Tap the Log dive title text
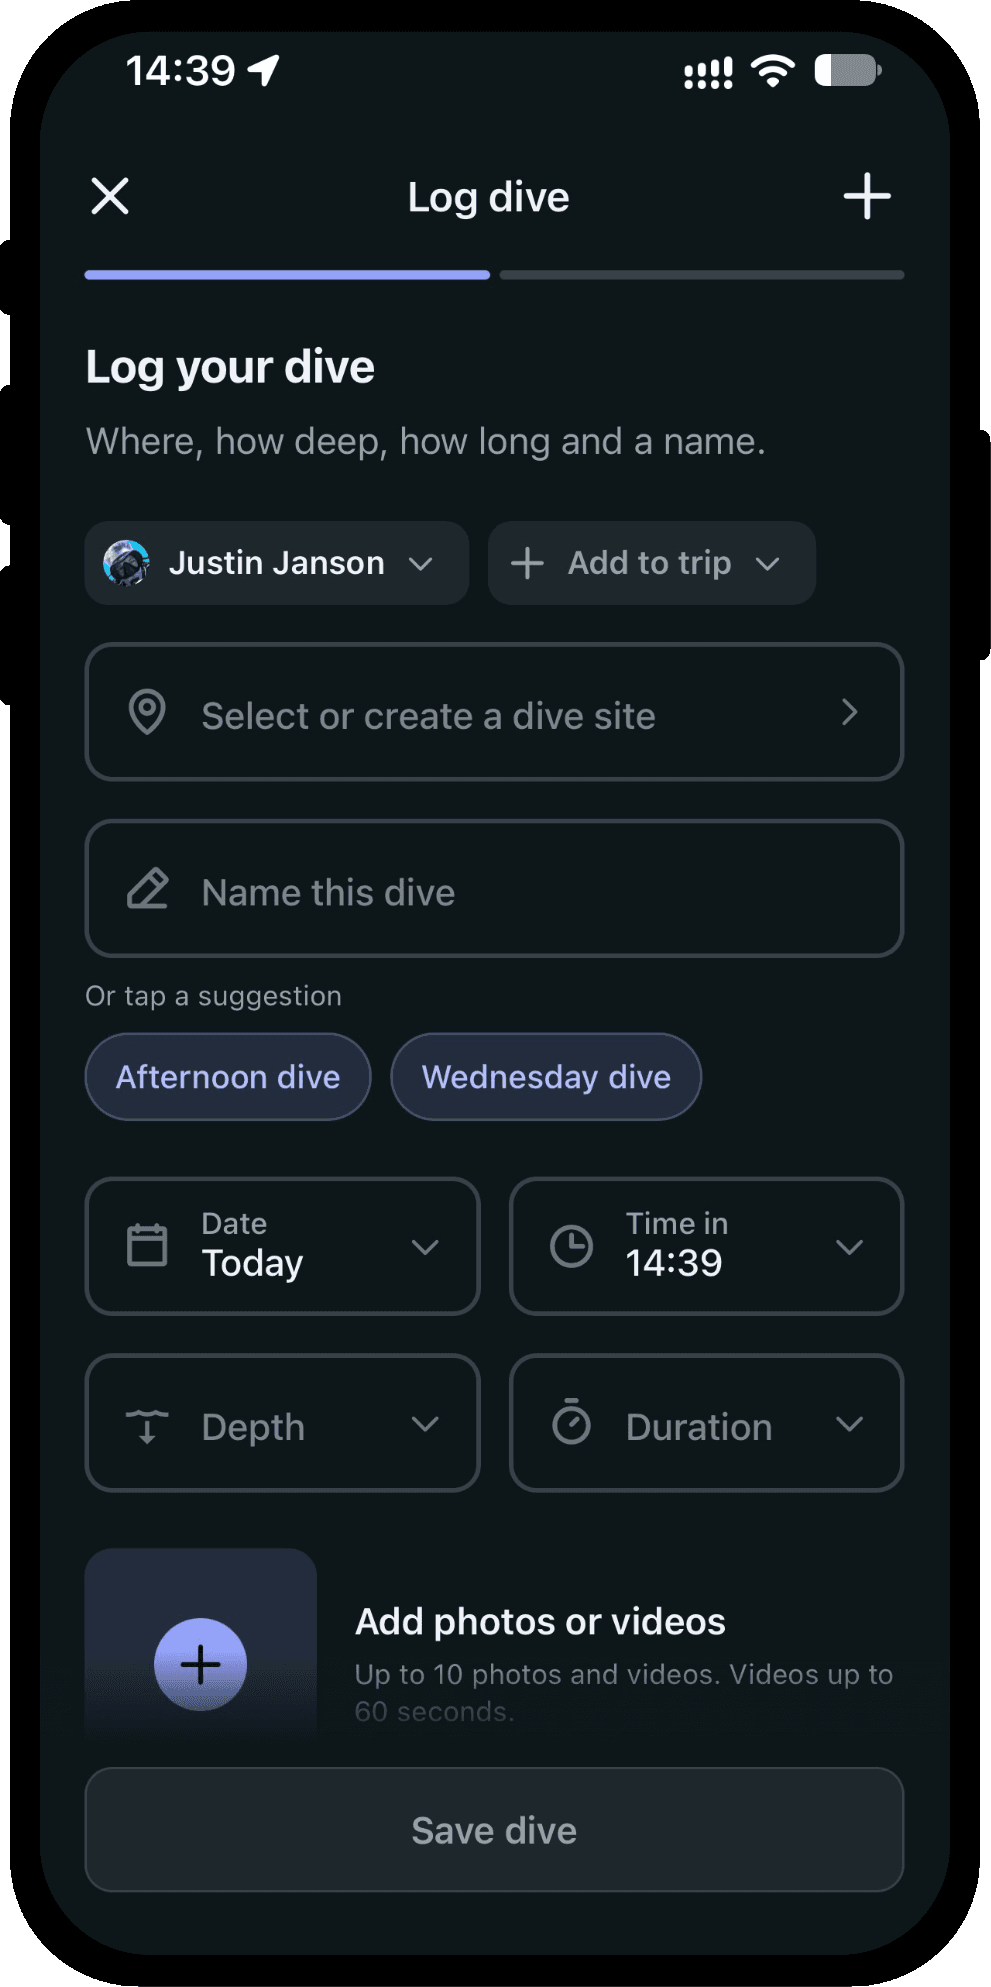 point(488,197)
